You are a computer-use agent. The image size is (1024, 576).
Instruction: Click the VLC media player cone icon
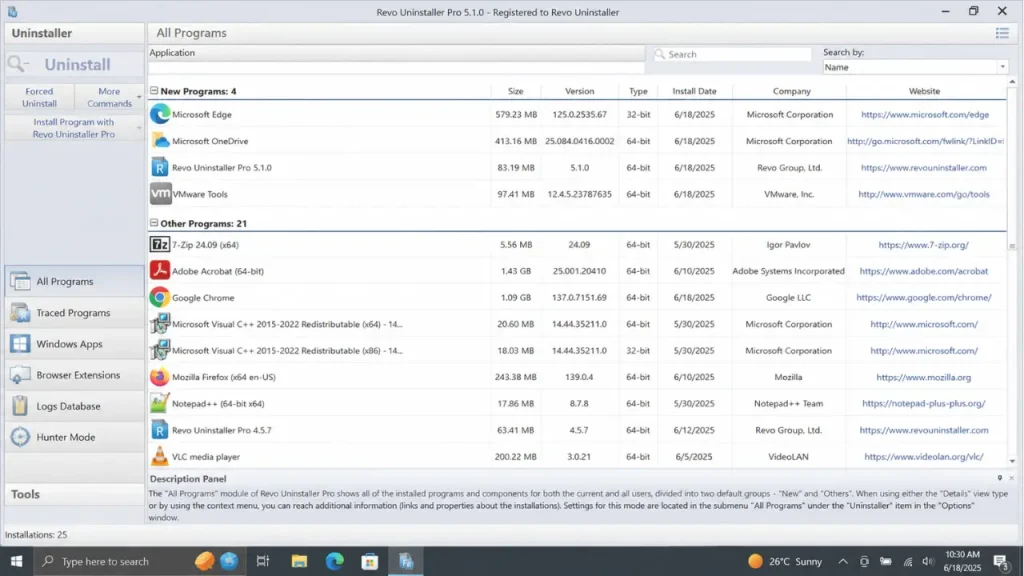(x=159, y=456)
